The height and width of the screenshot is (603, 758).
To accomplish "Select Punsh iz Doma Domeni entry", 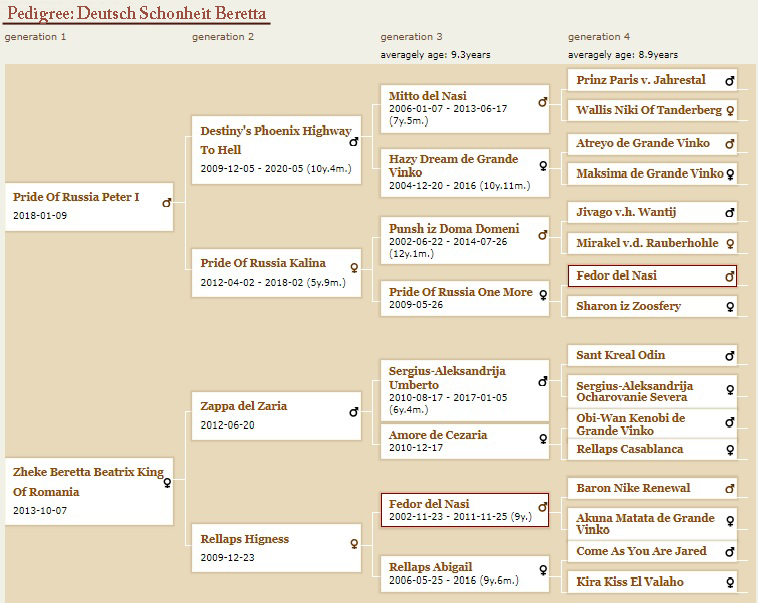I will [454, 228].
